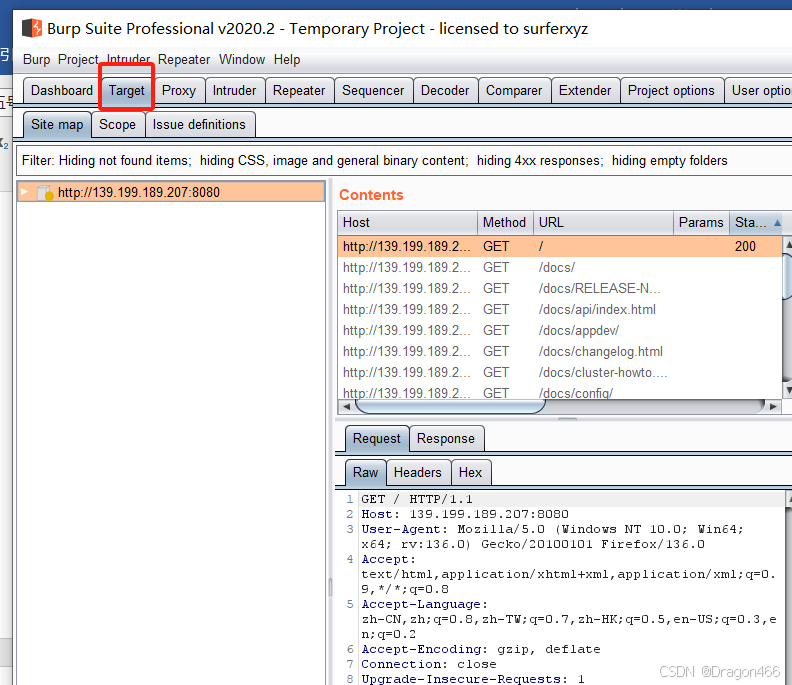Switch to the Intruder tool tab
This screenshot has width=792, height=685.
pyautogui.click(x=234, y=90)
